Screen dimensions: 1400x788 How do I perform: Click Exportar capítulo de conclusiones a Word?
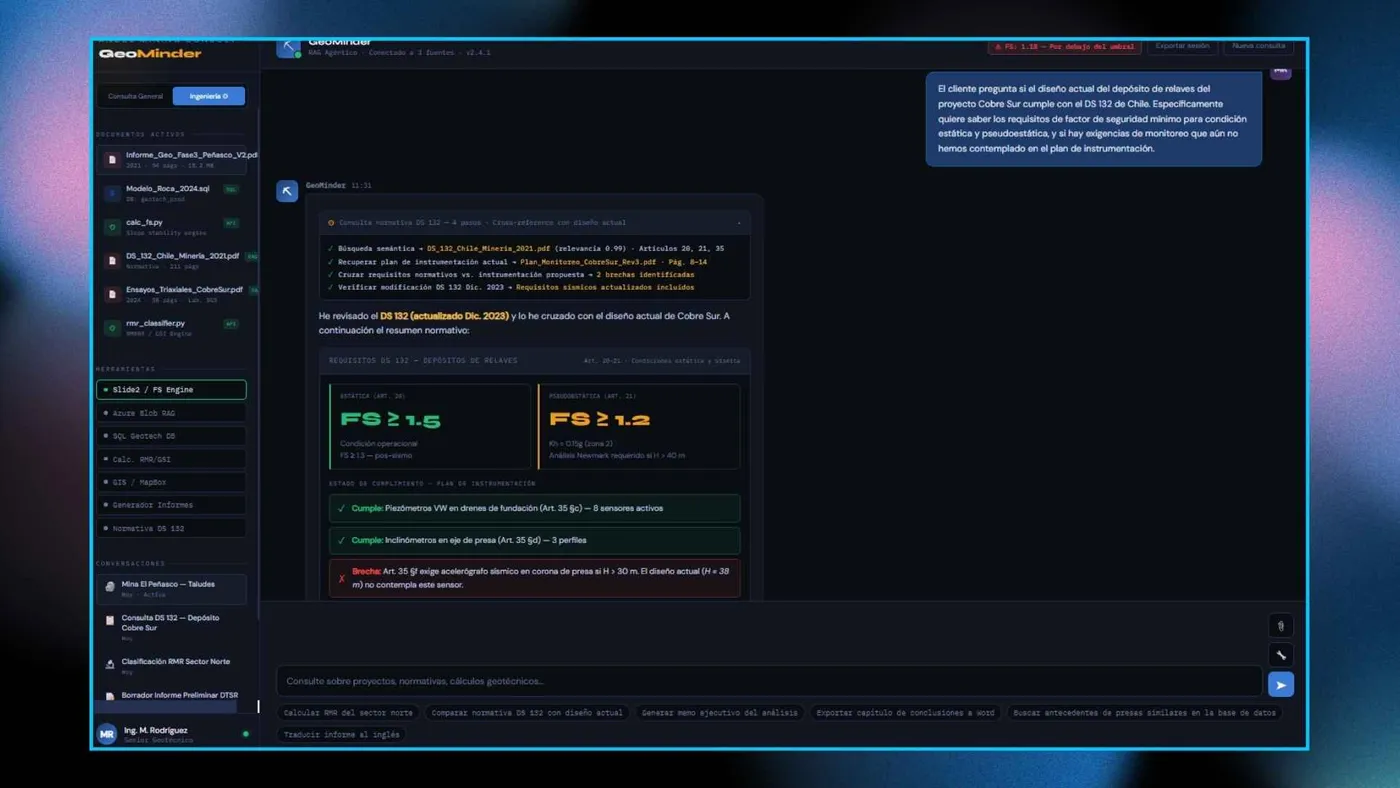point(905,713)
